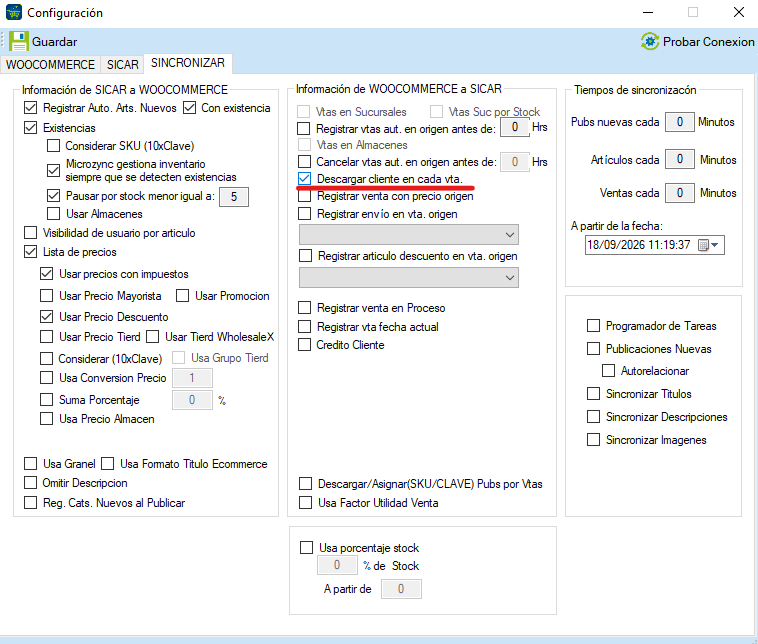This screenshot has width=758, height=644.
Task: Click the Guardar floppy disk icon
Action: (18, 42)
